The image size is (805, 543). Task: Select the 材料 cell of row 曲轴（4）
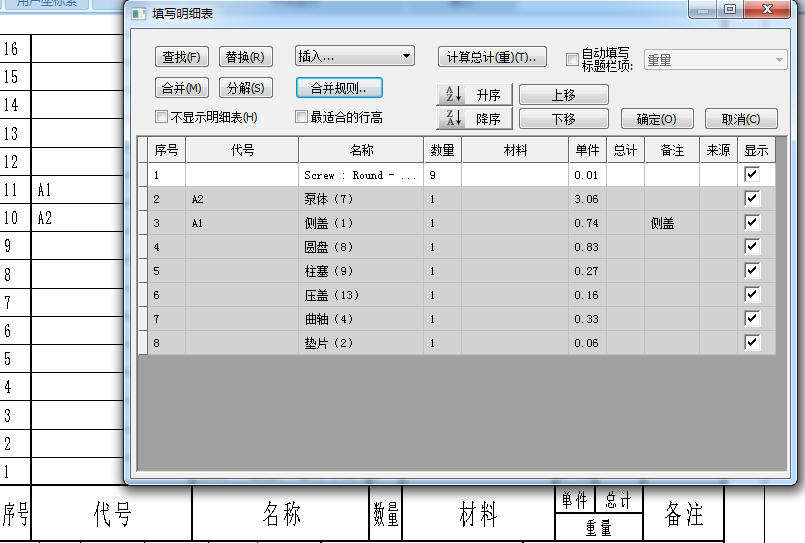coord(515,319)
